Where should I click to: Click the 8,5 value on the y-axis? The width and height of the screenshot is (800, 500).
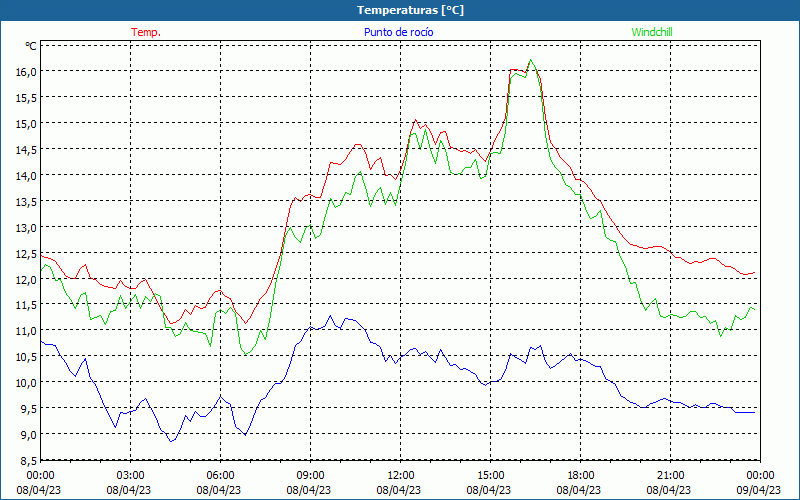(x=28, y=461)
